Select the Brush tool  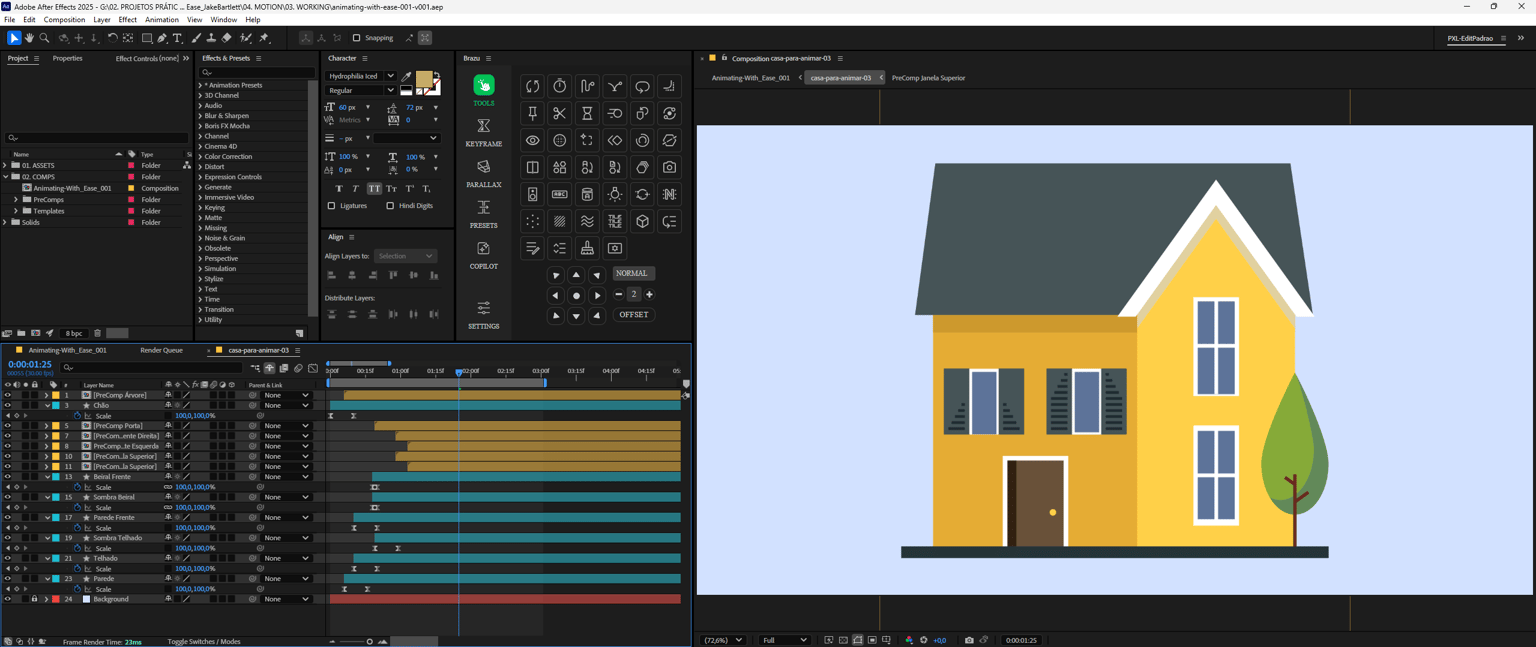pos(196,38)
